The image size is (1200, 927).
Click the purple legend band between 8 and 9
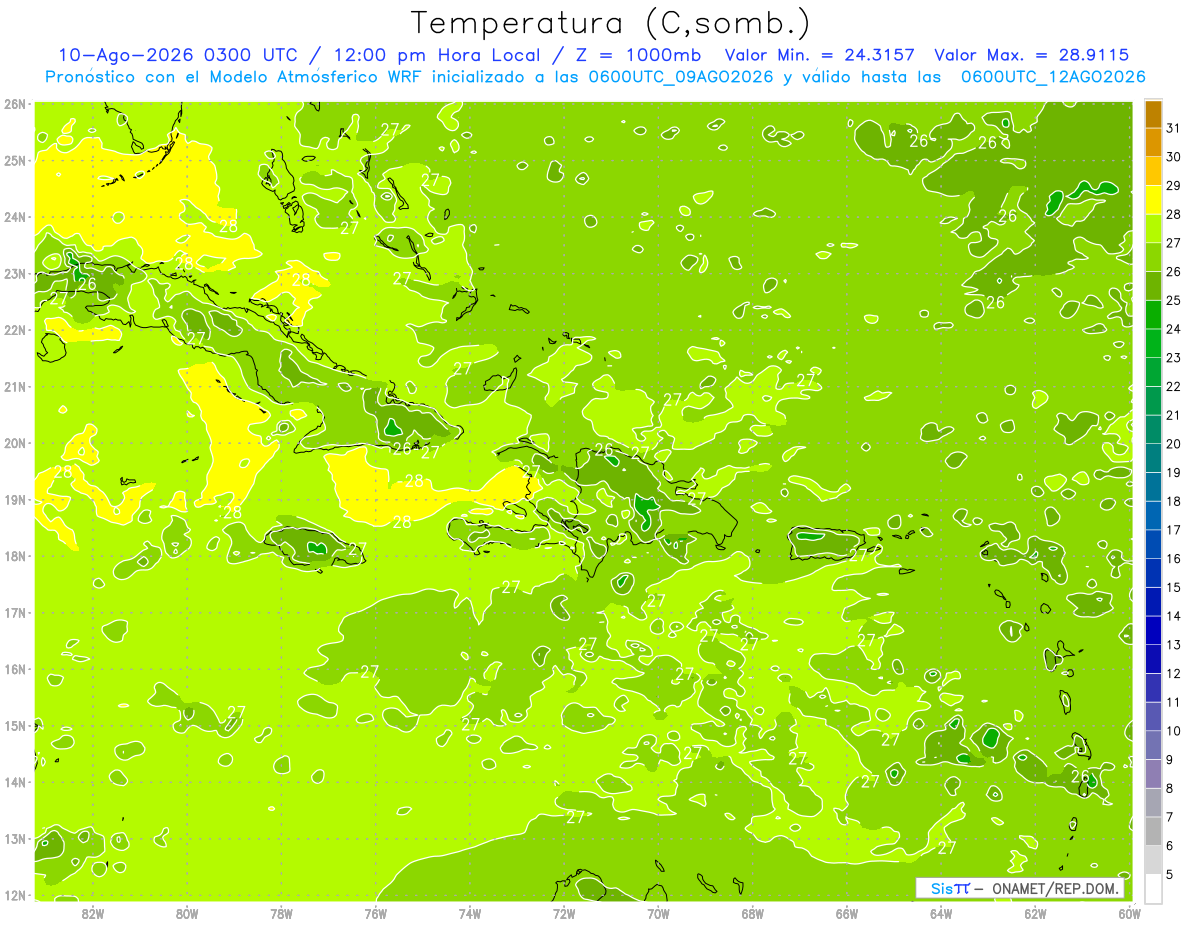coord(1153,773)
